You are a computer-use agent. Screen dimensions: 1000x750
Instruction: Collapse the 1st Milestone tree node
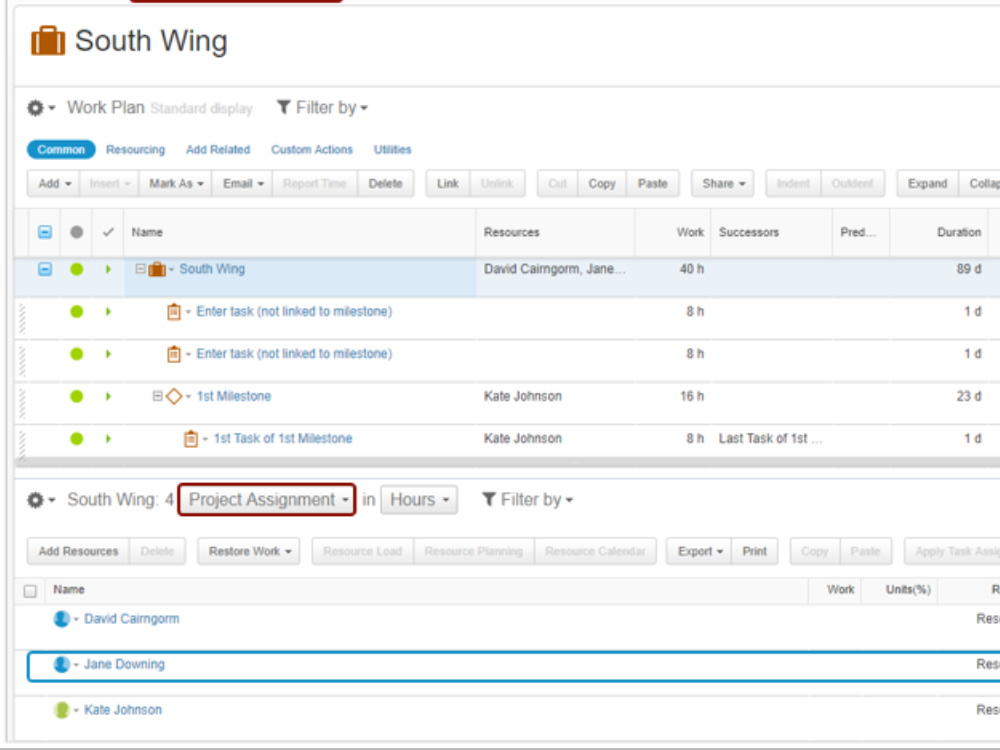click(157, 396)
